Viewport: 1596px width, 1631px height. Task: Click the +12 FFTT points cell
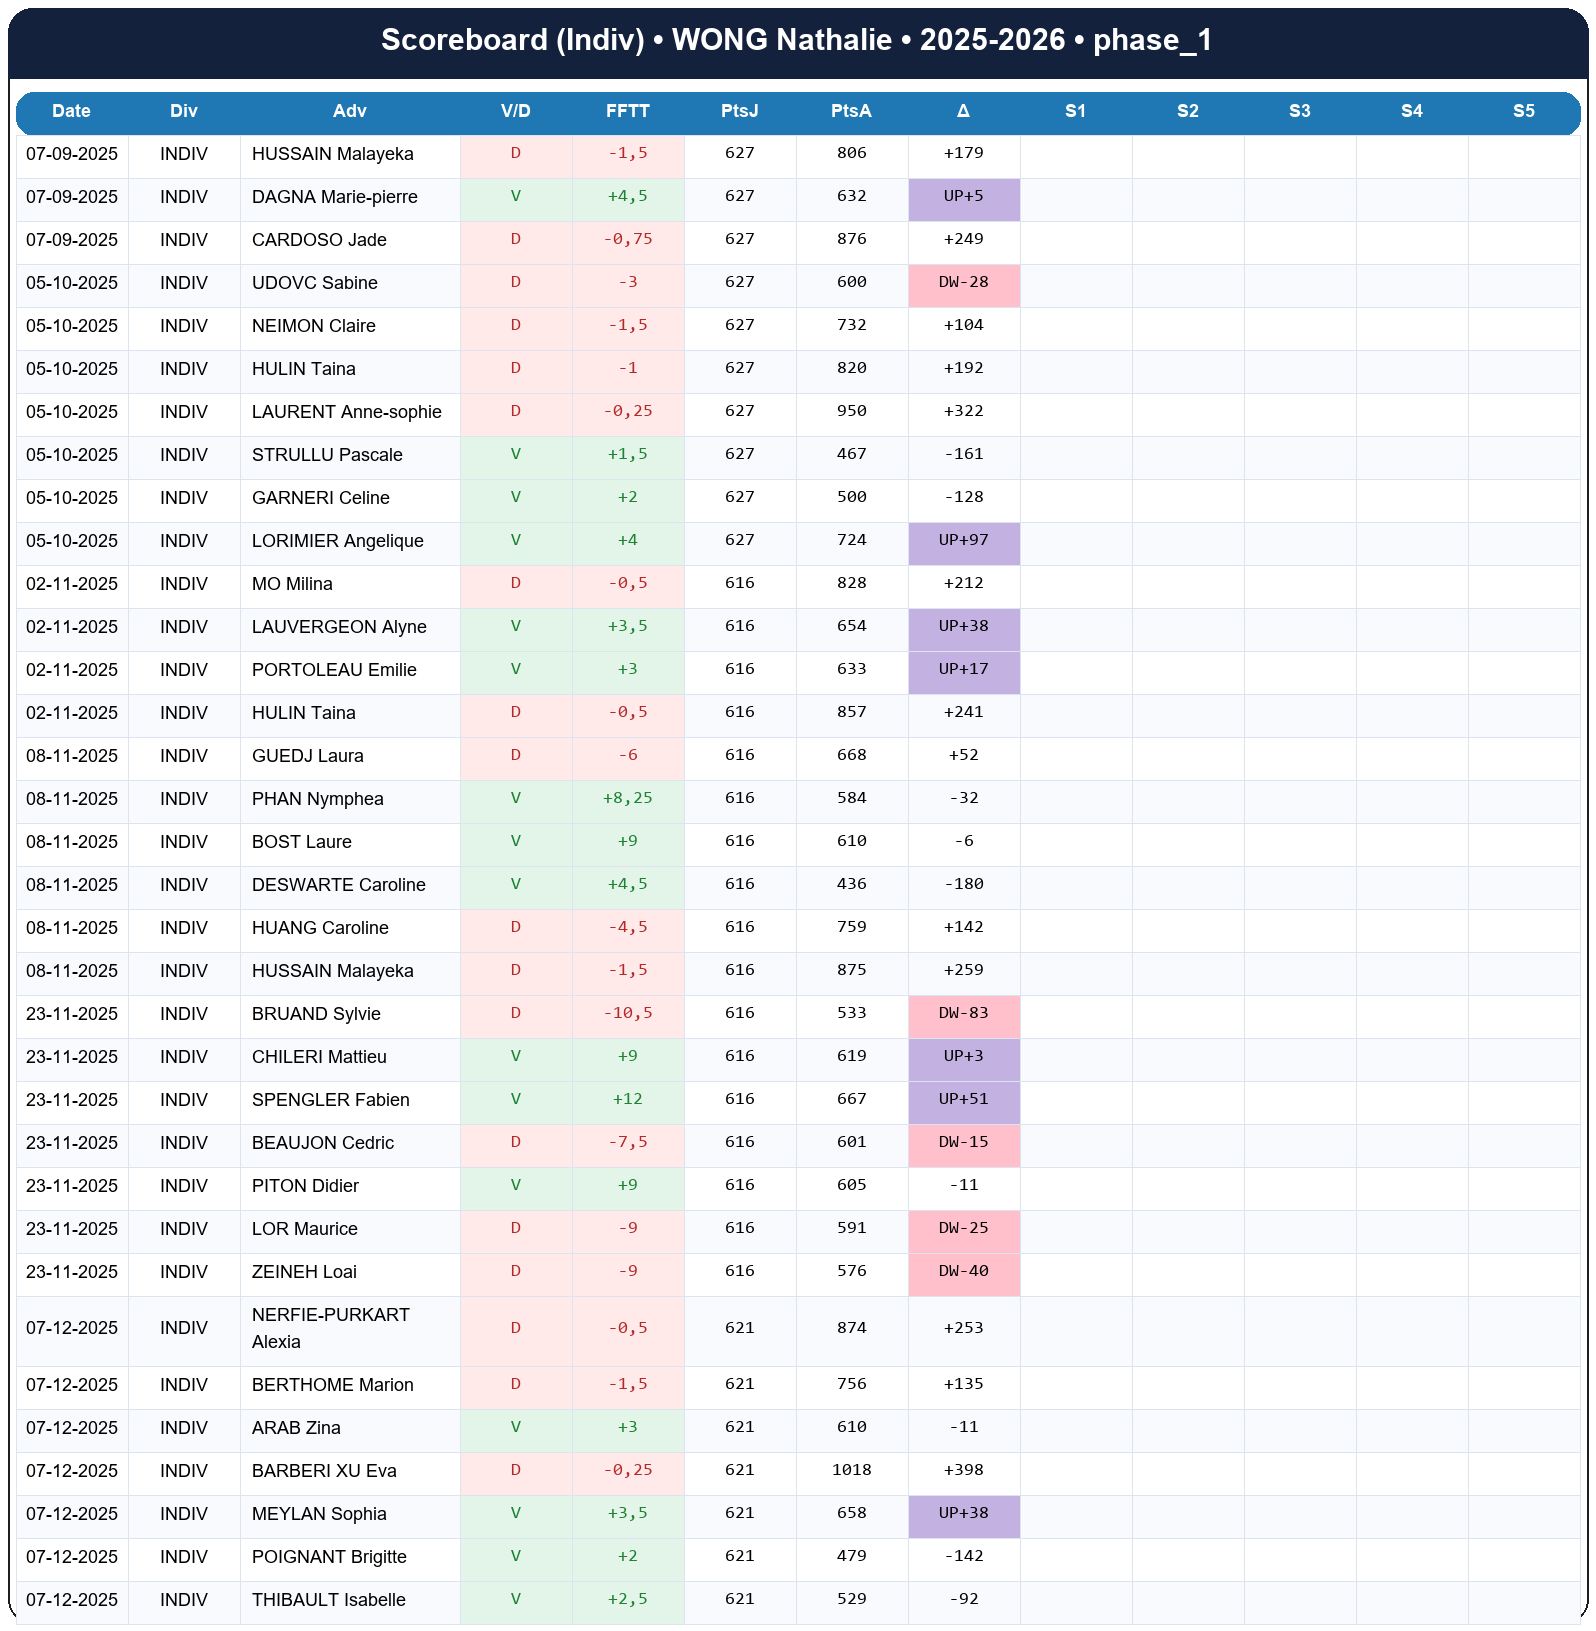click(x=627, y=1100)
